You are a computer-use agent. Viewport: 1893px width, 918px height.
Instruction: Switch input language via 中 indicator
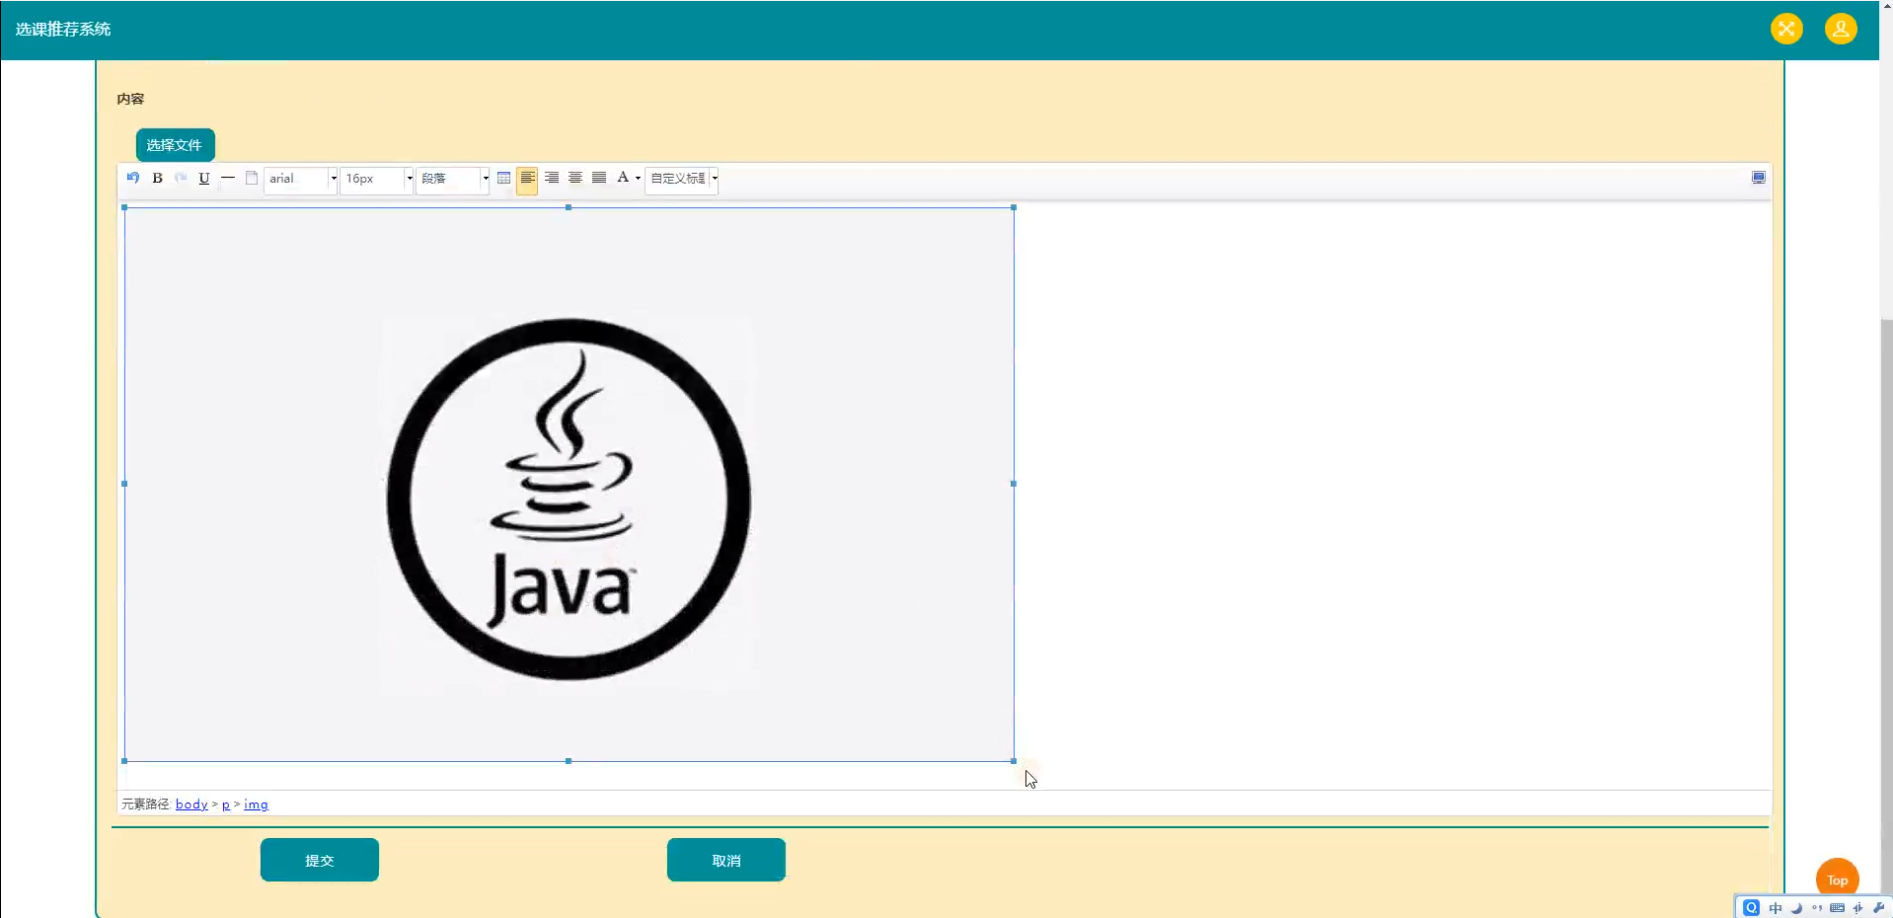click(x=1775, y=908)
